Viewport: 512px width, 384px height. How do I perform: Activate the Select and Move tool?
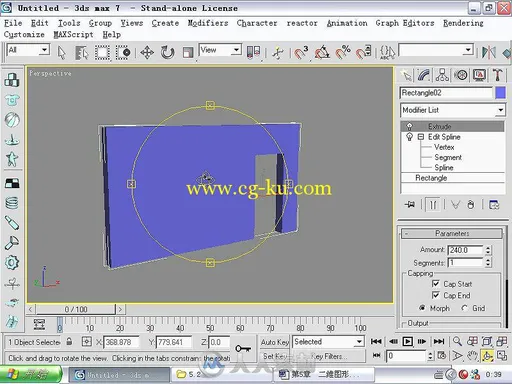point(147,53)
